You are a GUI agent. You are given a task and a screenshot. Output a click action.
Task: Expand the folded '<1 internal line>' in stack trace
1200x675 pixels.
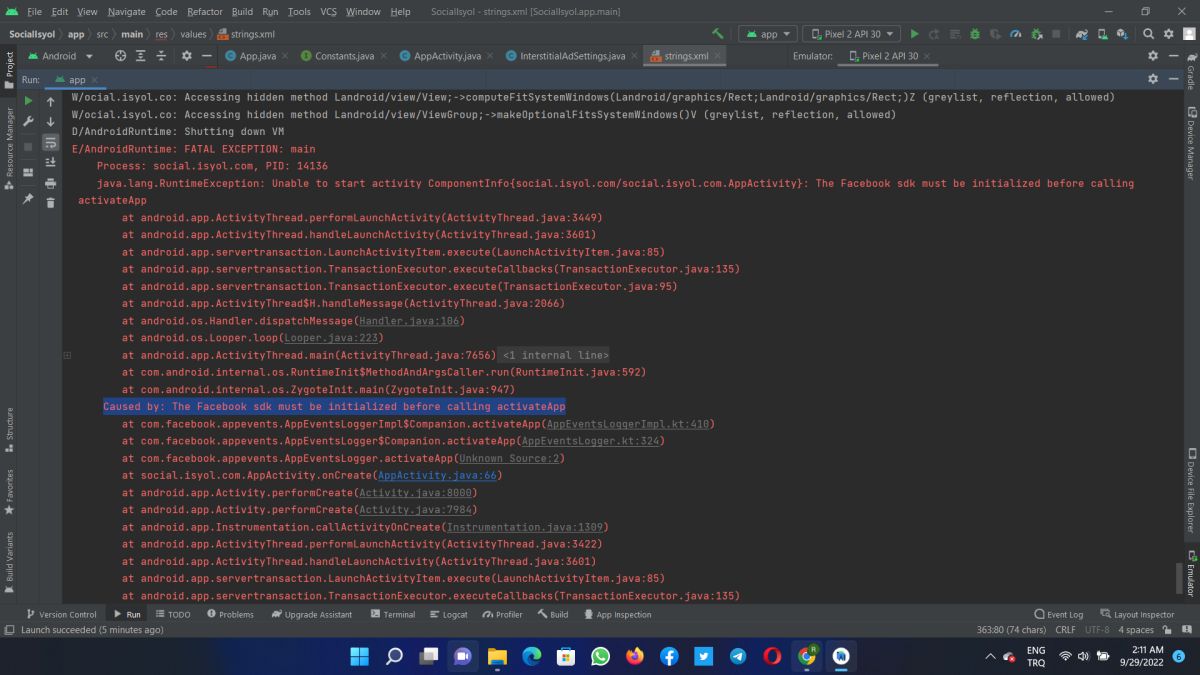[554, 355]
